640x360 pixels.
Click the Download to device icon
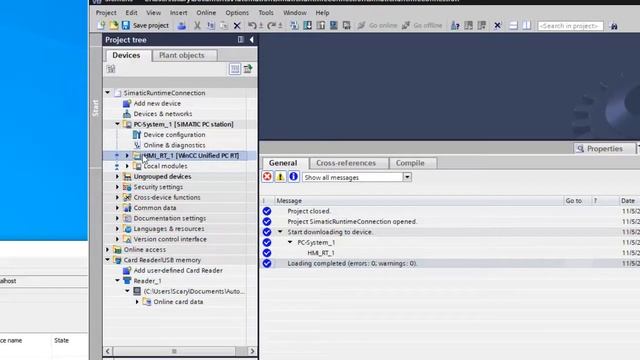click(307, 26)
